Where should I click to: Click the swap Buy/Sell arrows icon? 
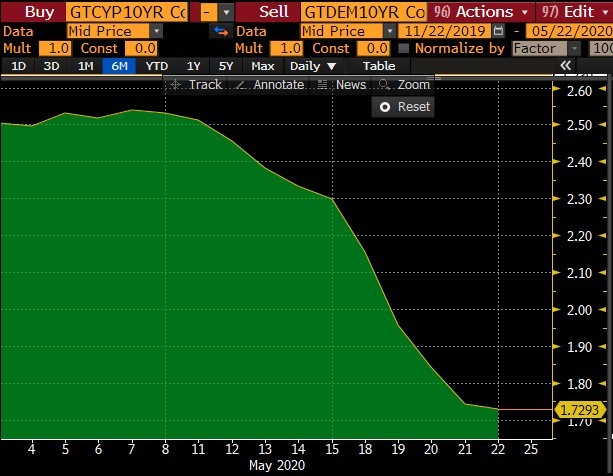[222, 31]
